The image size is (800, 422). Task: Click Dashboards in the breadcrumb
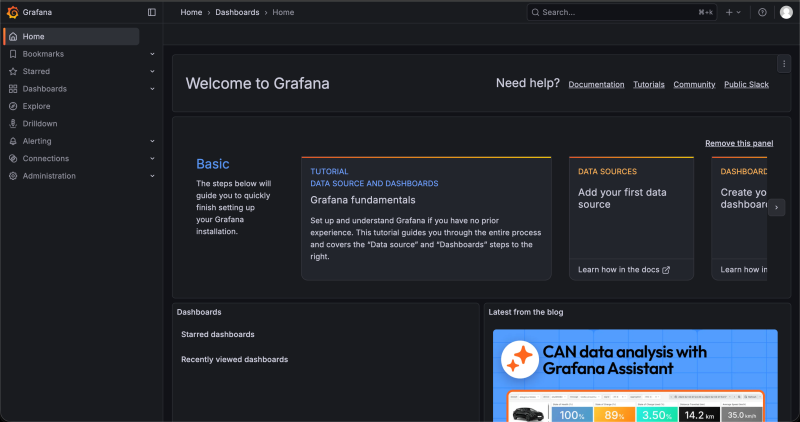pos(238,12)
